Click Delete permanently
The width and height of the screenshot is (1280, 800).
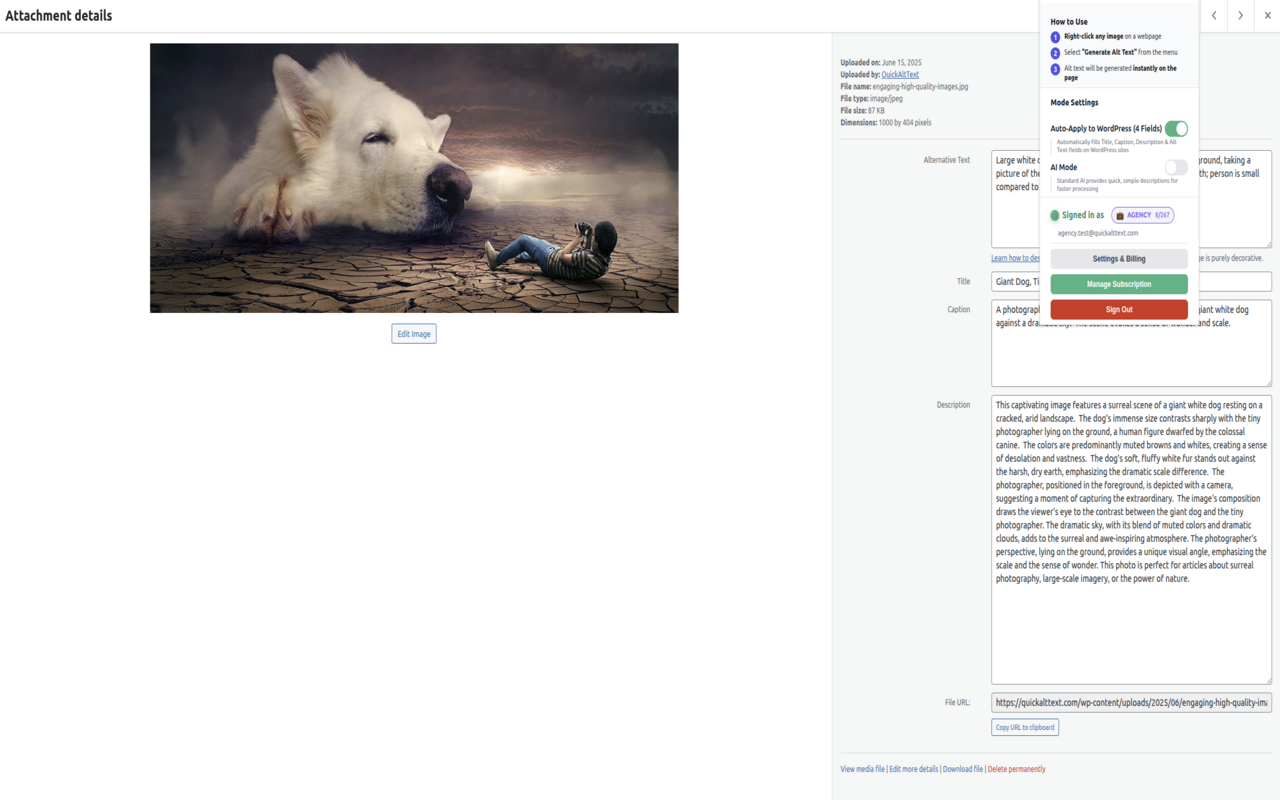point(1016,769)
